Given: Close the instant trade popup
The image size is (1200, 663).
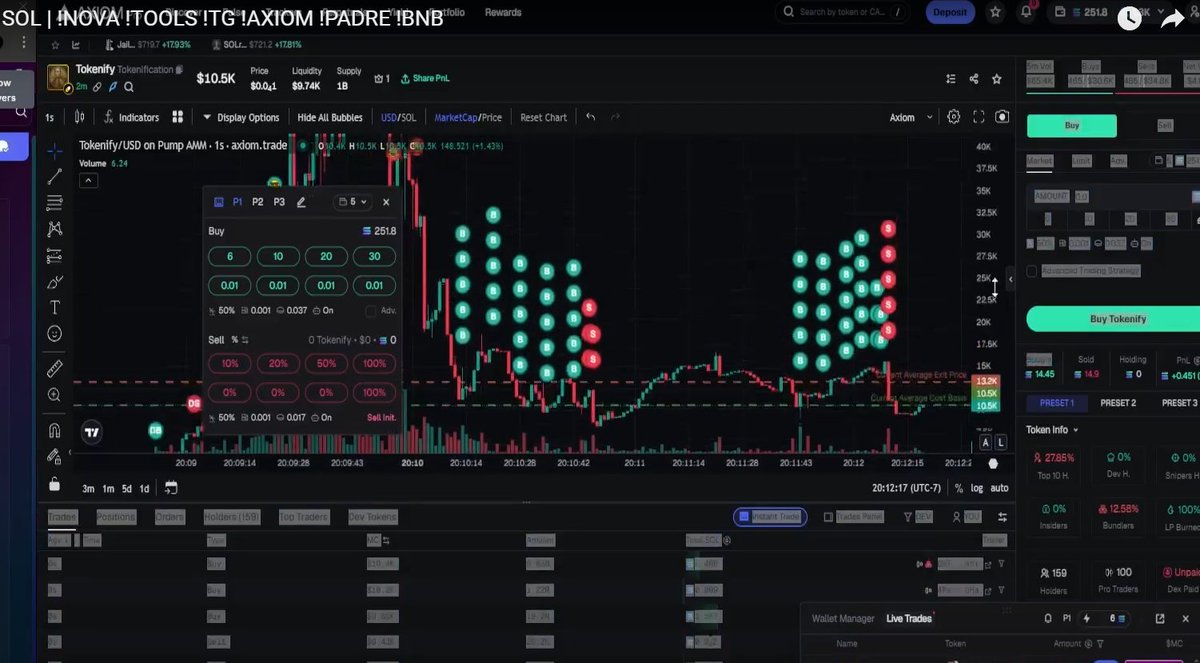Looking at the screenshot, I should [386, 202].
